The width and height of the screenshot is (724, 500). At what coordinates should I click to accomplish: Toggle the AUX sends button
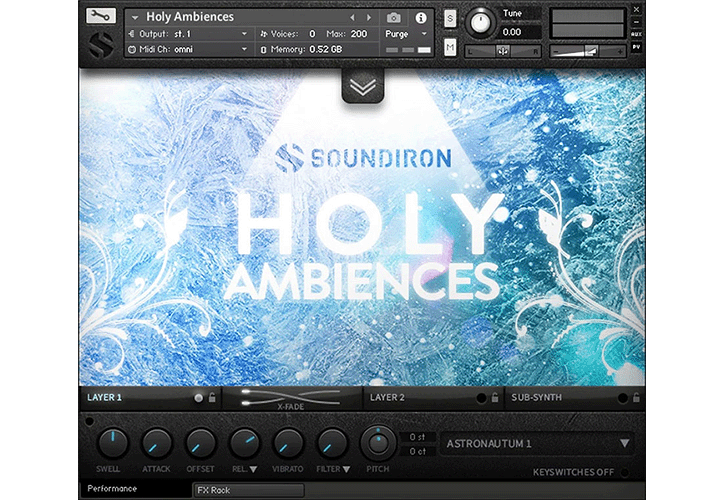(x=636, y=35)
